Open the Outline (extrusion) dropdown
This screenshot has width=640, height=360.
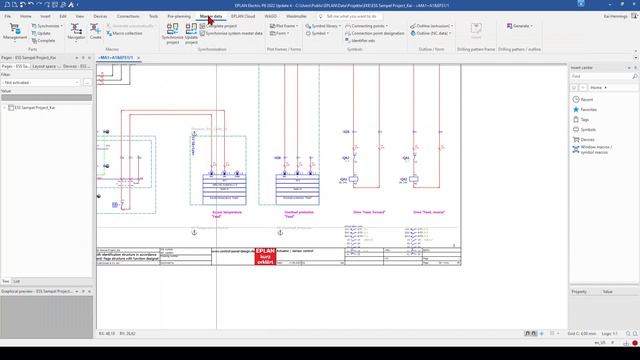coord(432,26)
